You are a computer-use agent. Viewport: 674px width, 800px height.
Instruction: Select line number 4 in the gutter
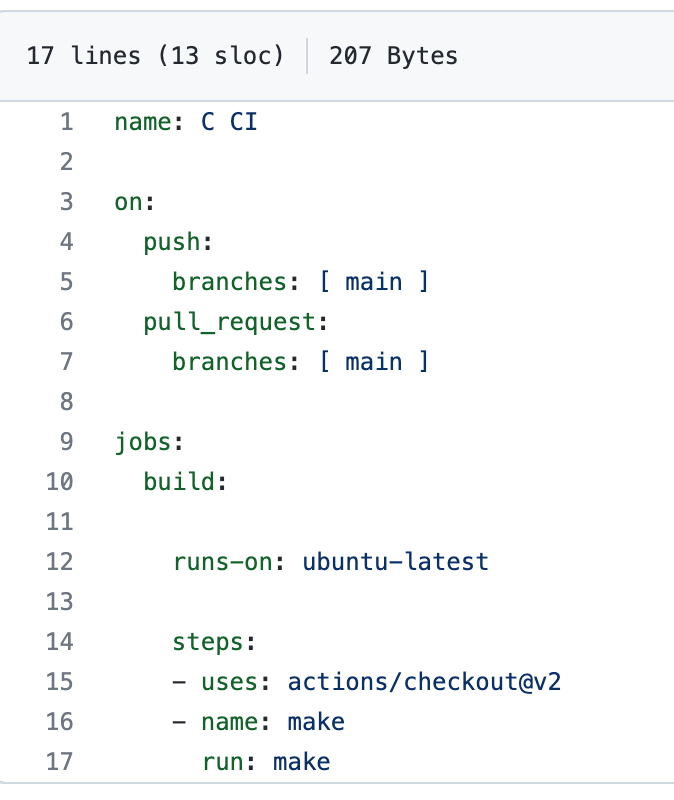pos(67,242)
